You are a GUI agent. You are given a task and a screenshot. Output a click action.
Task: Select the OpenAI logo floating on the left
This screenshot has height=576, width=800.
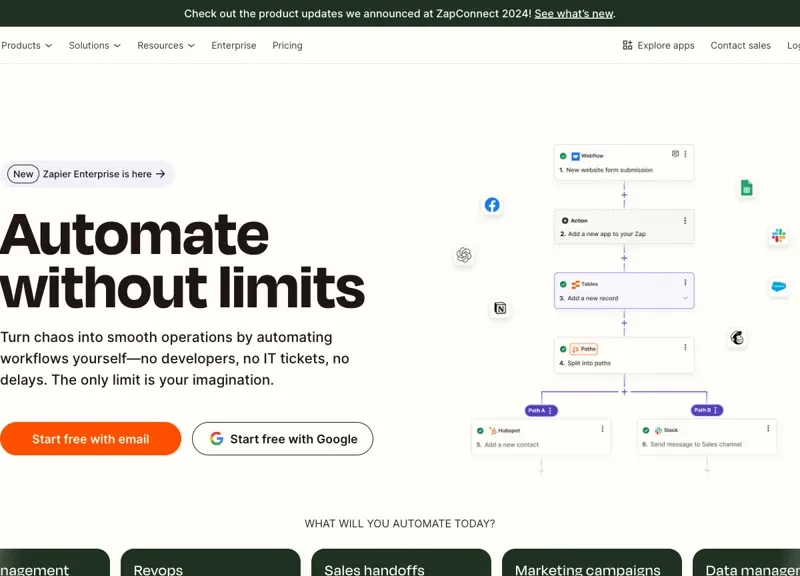click(x=463, y=256)
